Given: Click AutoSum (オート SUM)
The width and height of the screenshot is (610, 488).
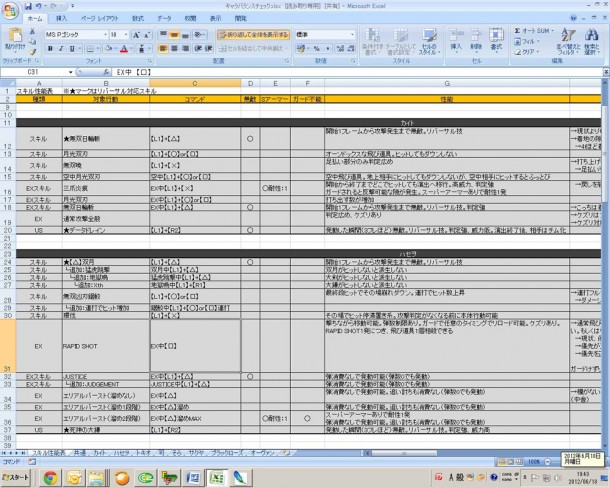Looking at the screenshot, I should pyautogui.click(x=532, y=31).
